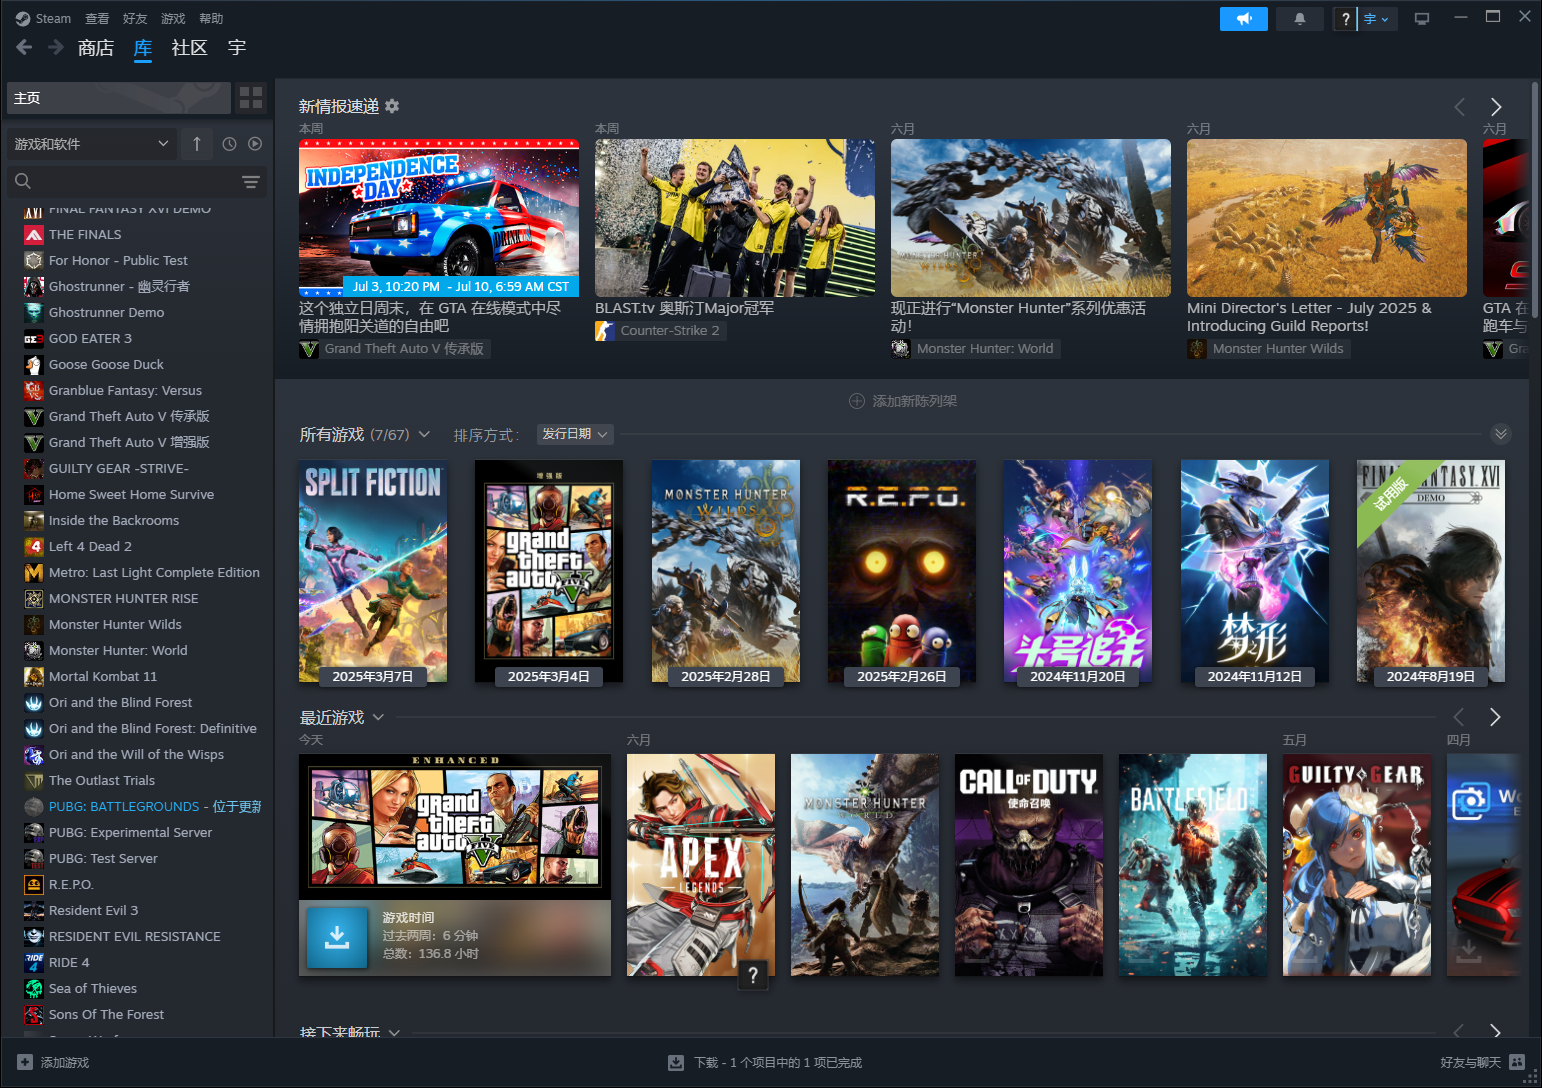Open account dropdown in title bar

click(x=1377, y=19)
